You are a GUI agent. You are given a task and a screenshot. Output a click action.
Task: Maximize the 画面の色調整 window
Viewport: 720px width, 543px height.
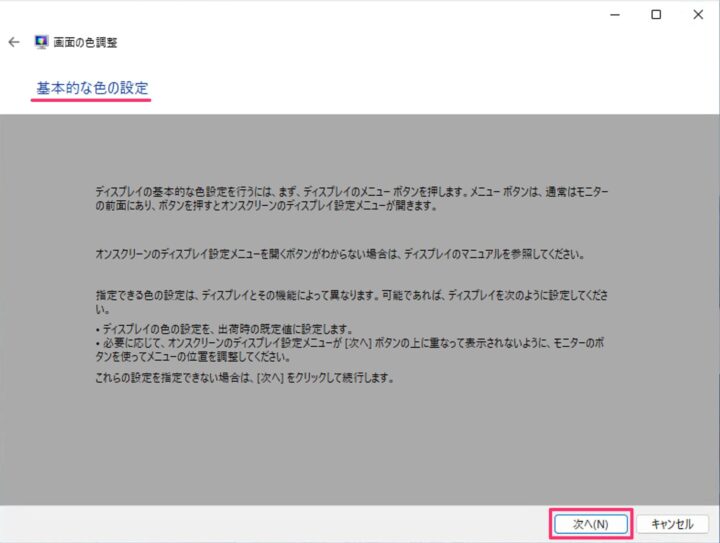point(656,15)
